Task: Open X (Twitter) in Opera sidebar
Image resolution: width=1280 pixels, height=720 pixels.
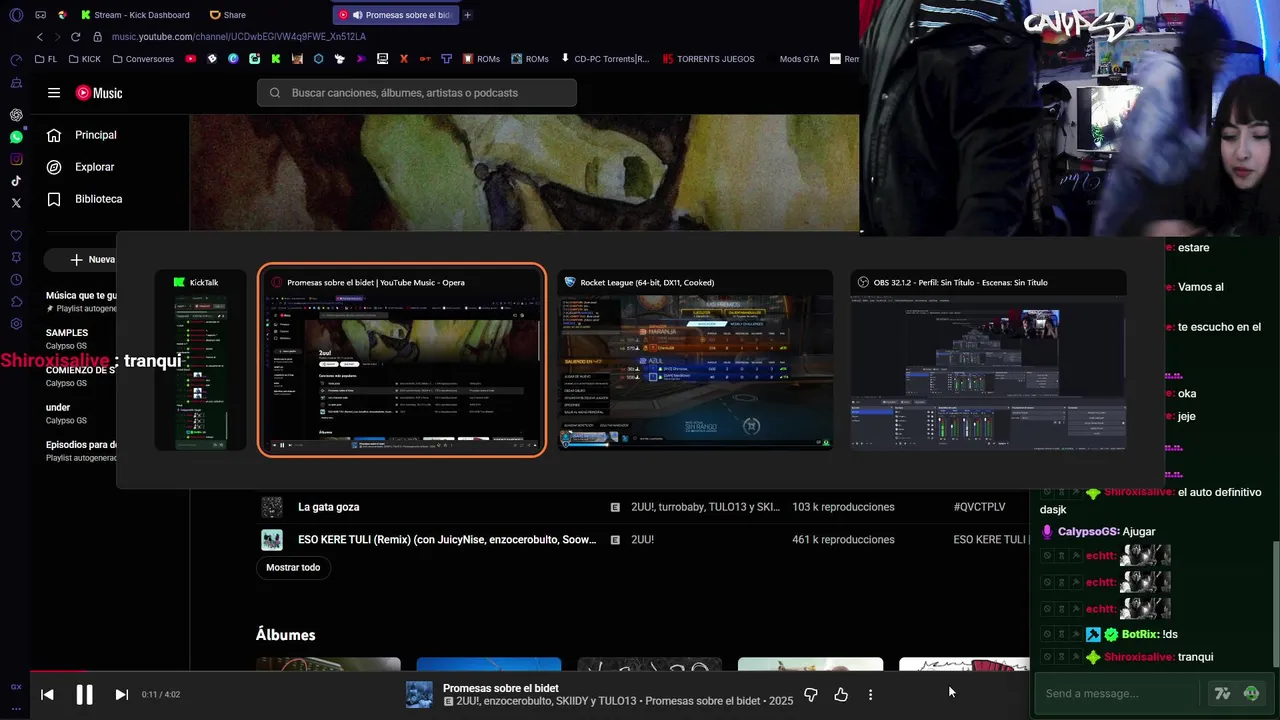Action: [x=16, y=203]
